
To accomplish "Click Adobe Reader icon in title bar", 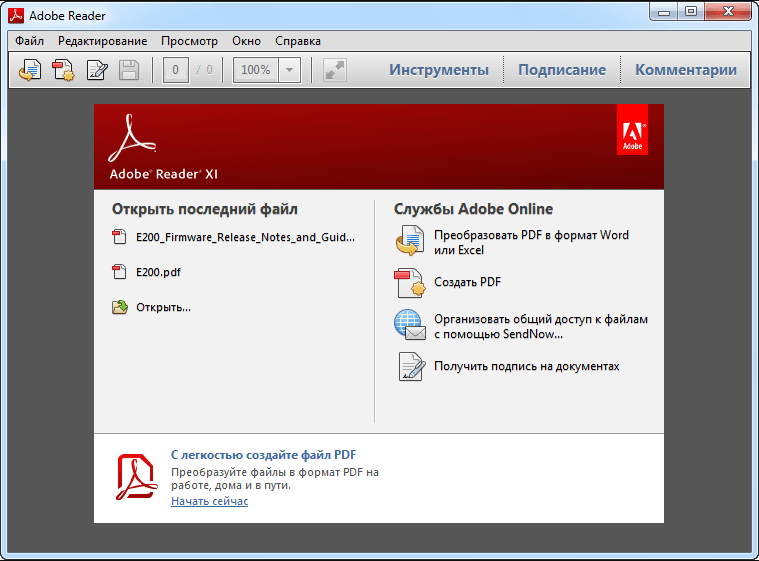I will (x=16, y=15).
